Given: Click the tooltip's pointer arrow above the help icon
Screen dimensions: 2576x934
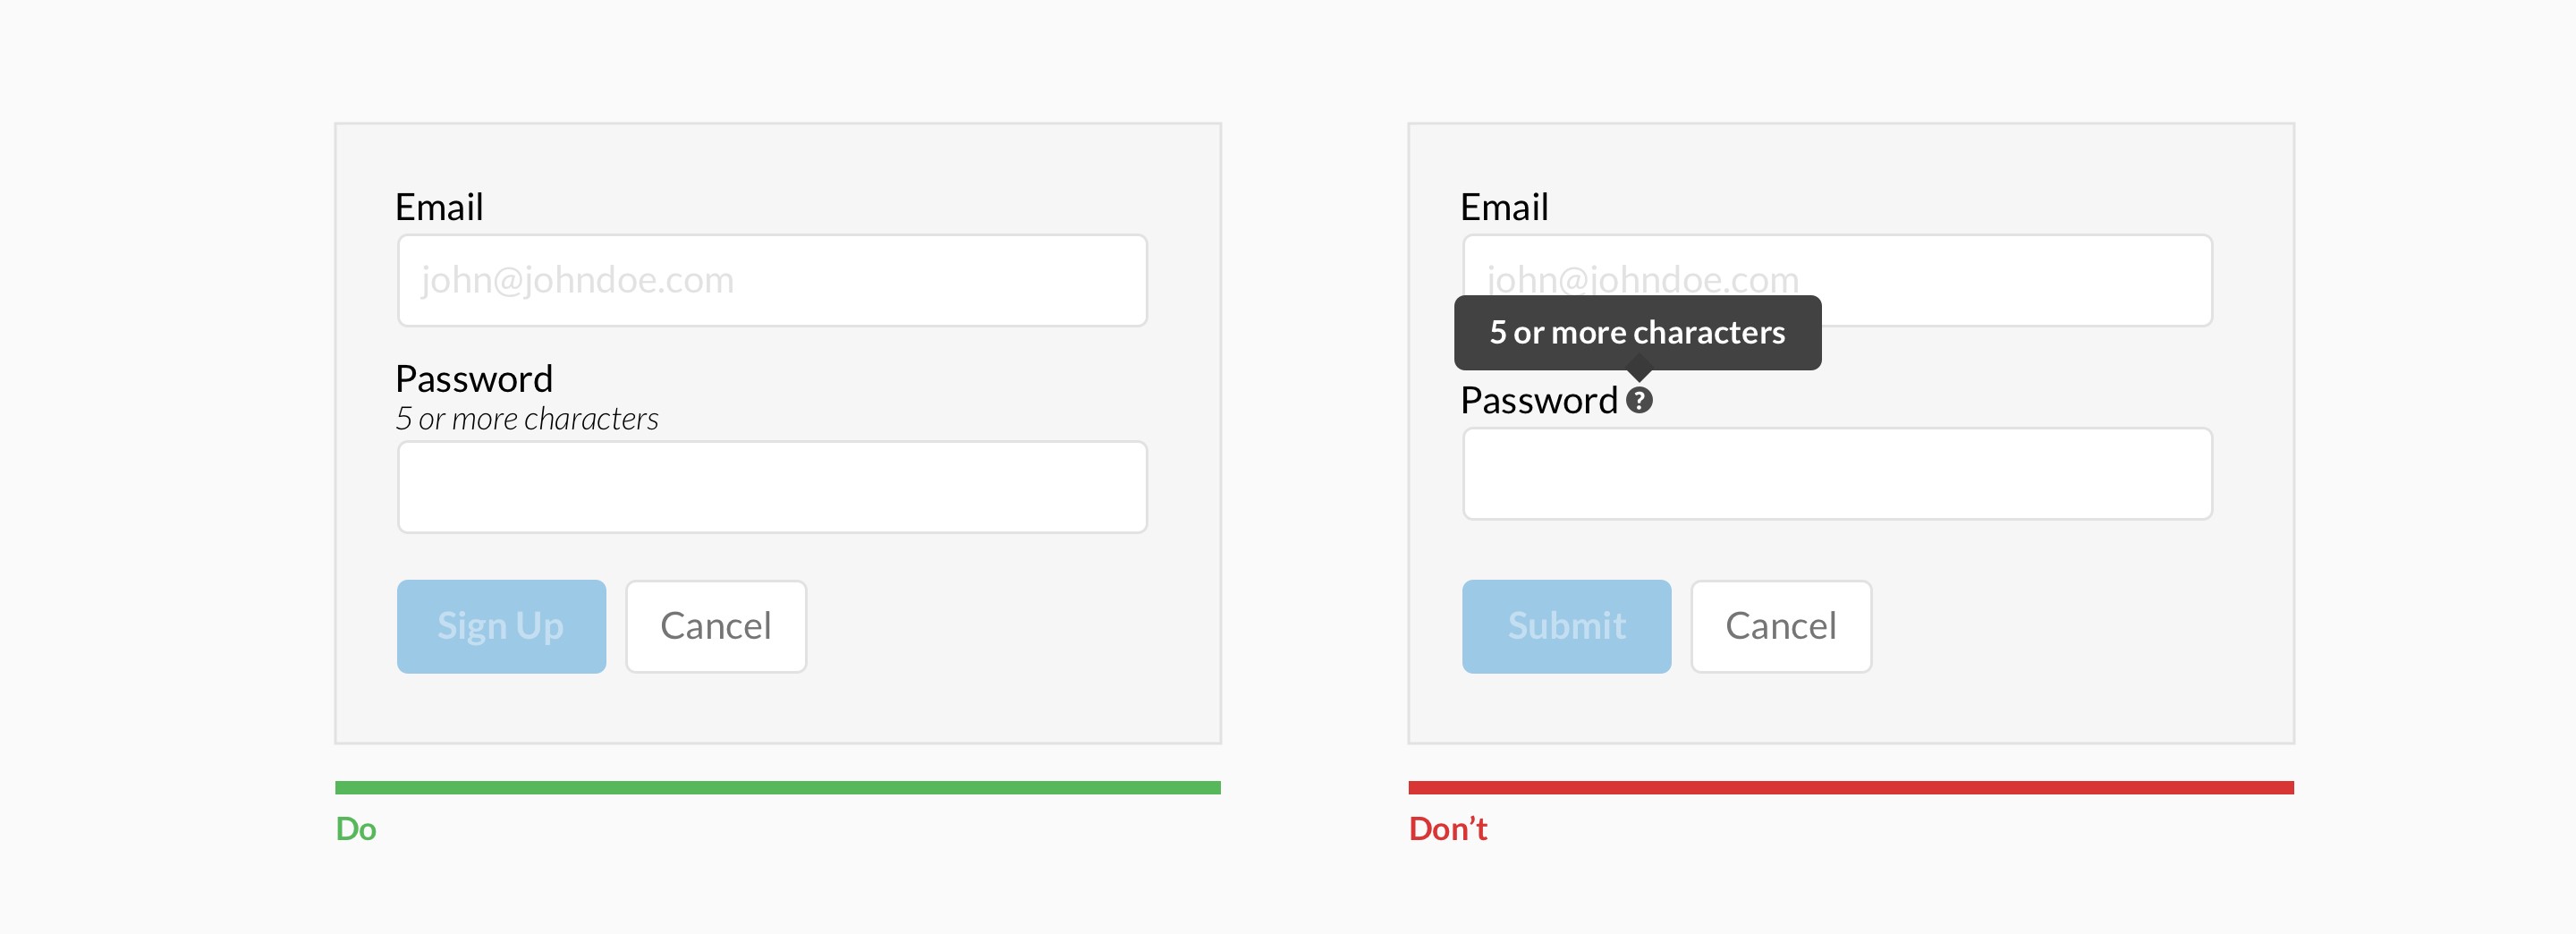Looking at the screenshot, I should point(1639,375).
